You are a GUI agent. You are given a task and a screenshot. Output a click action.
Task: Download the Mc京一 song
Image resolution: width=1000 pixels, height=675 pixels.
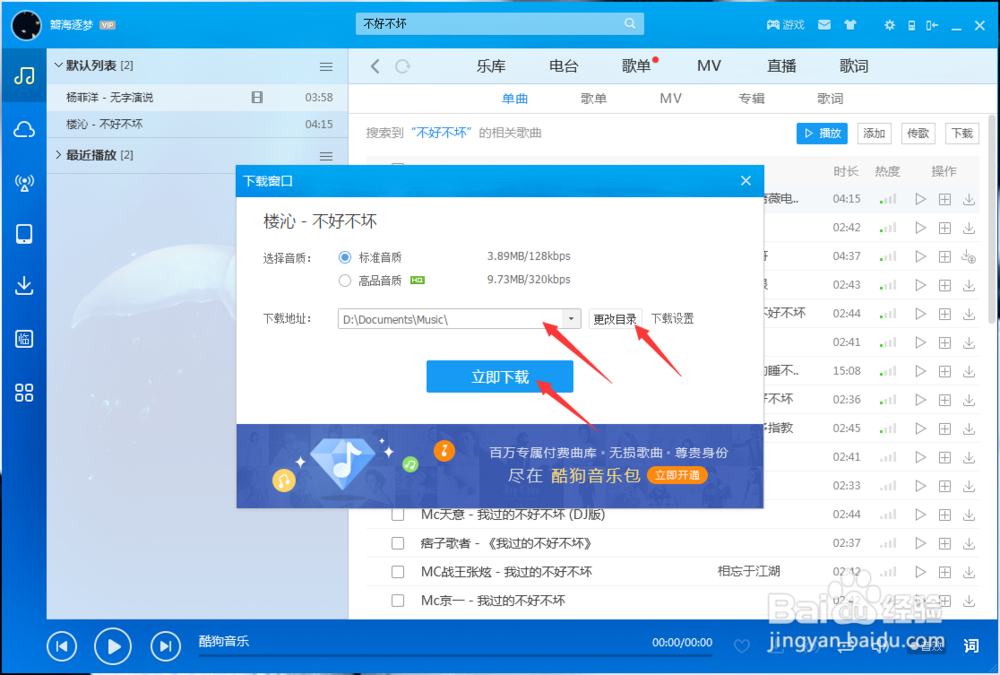969,600
